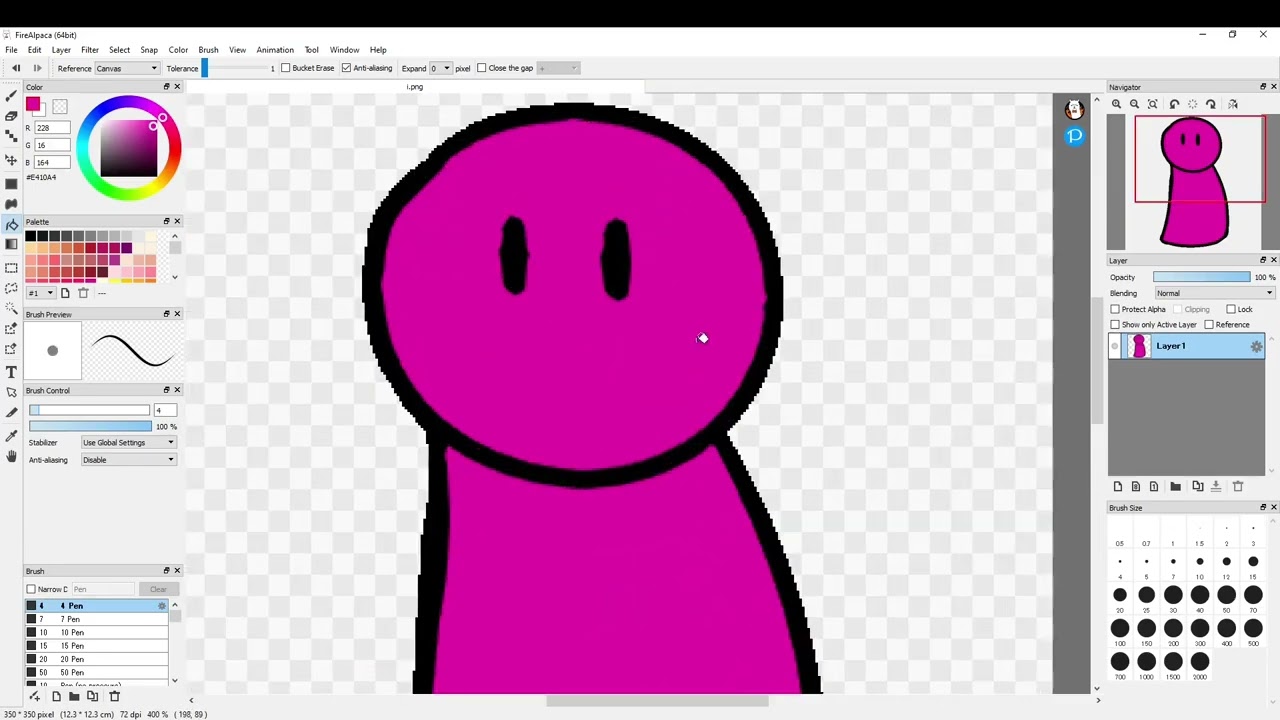
Task: Select the Eyedropper tool
Action: point(11,435)
